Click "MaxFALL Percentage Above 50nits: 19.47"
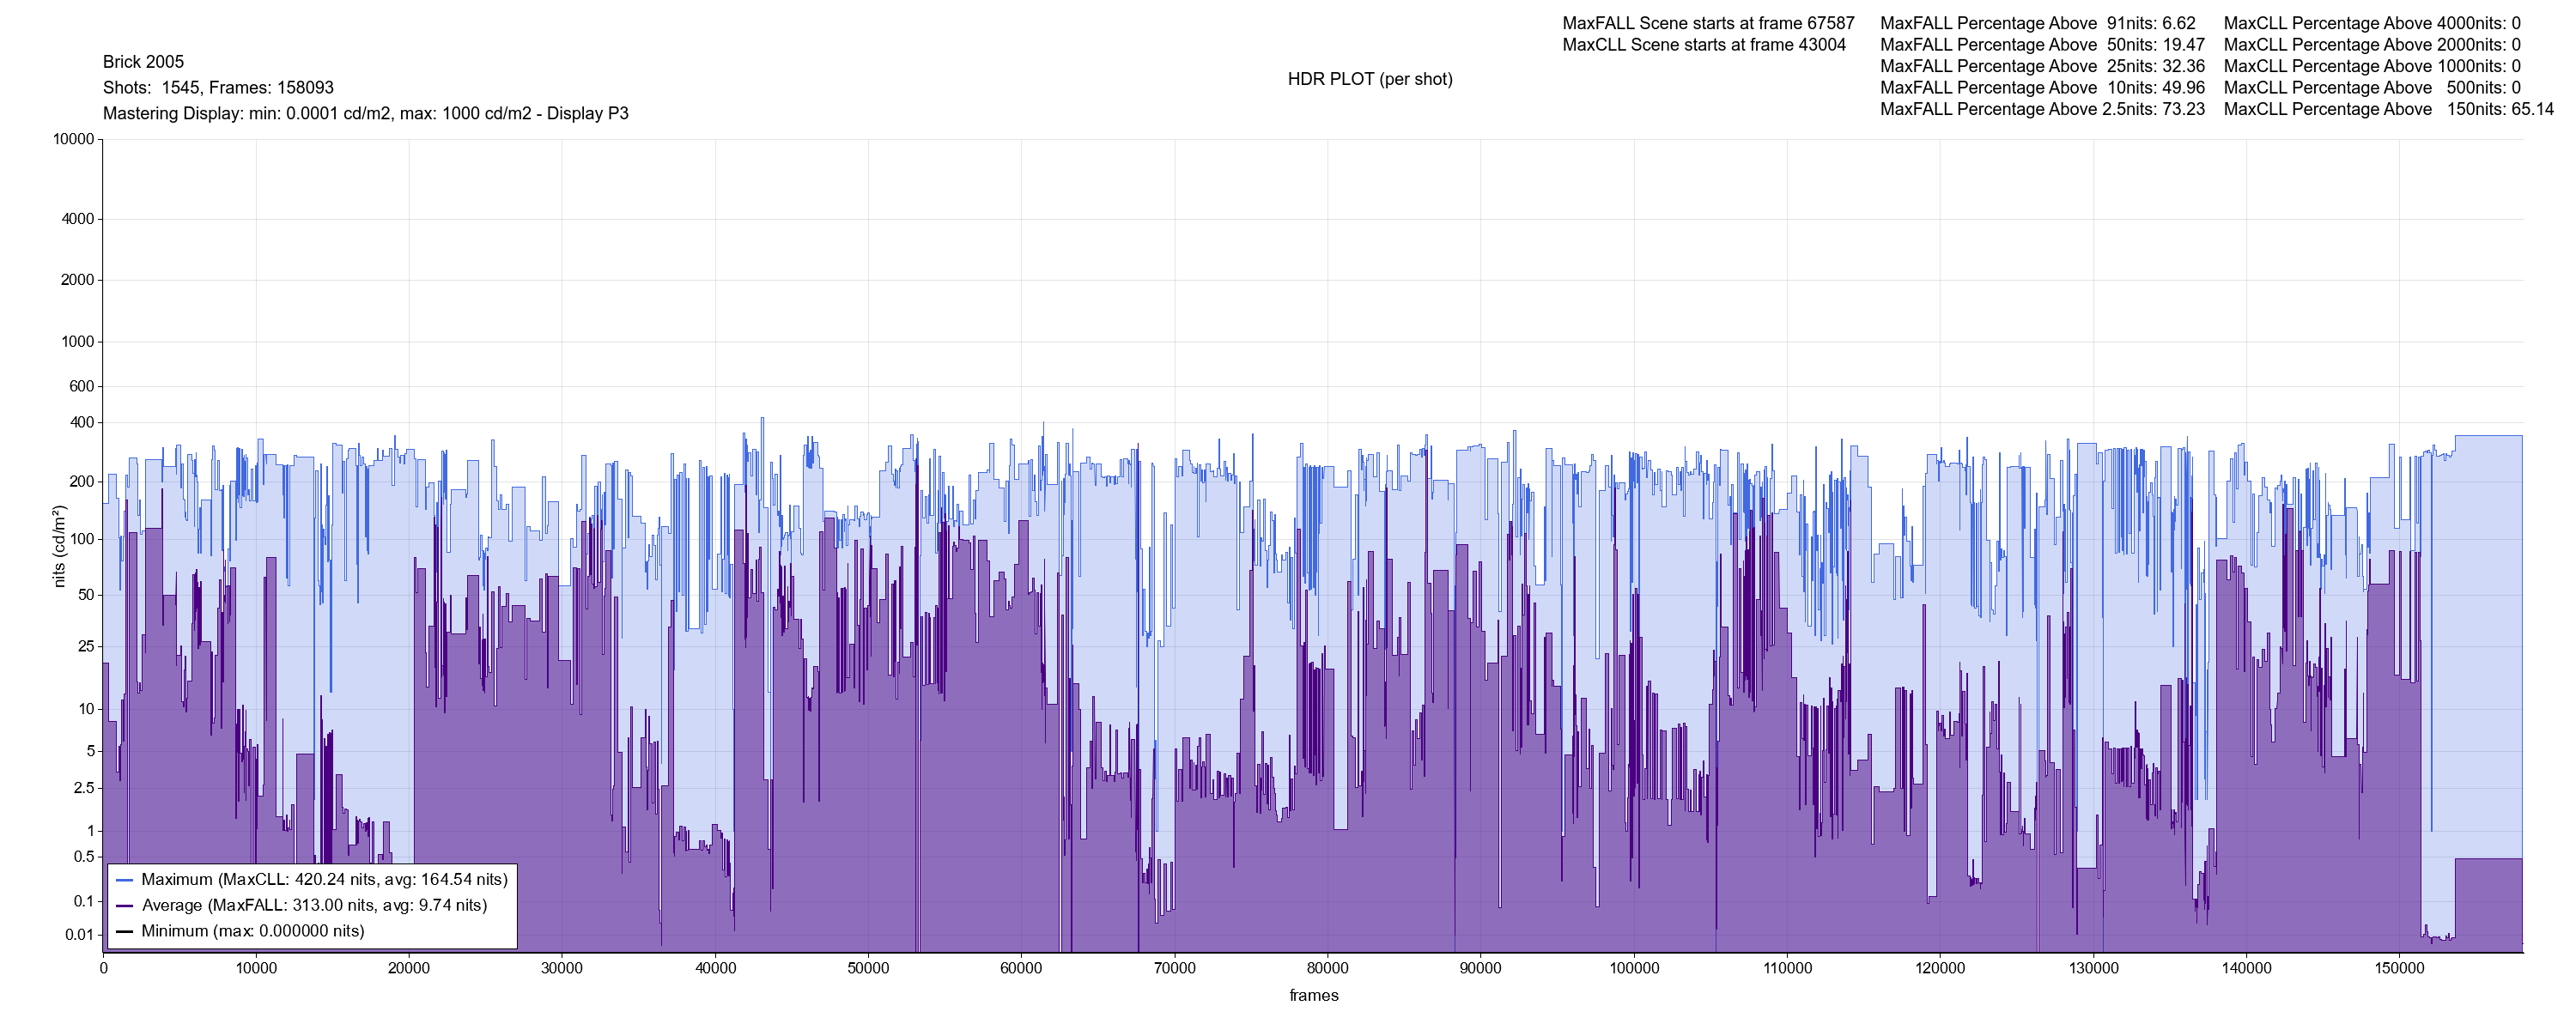This screenshot has width=2576, height=1030. pos(2042,45)
